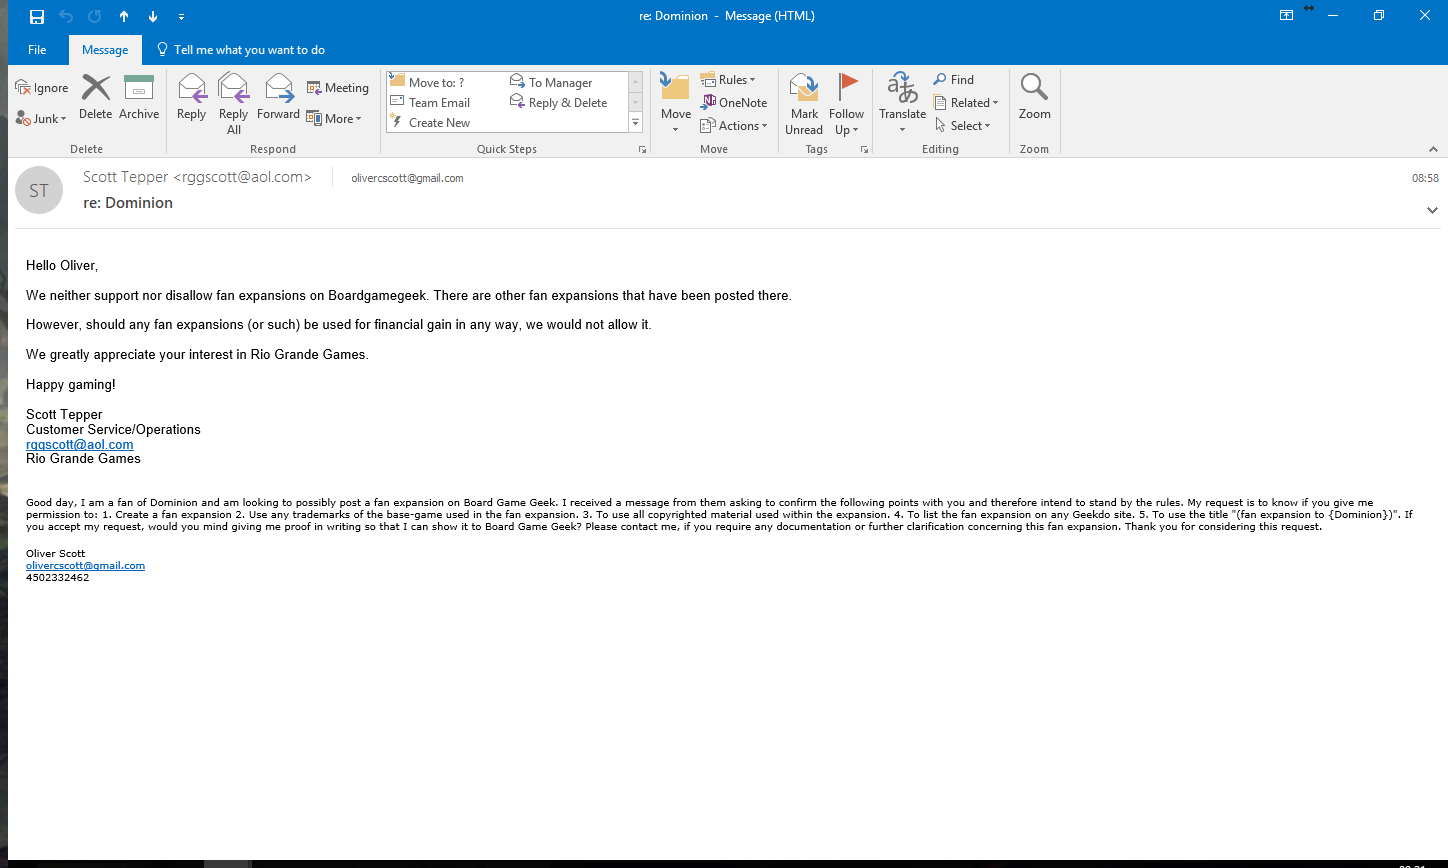The height and width of the screenshot is (868, 1448).
Task: Collapse the ribbon with the chevron
Action: point(1432,149)
